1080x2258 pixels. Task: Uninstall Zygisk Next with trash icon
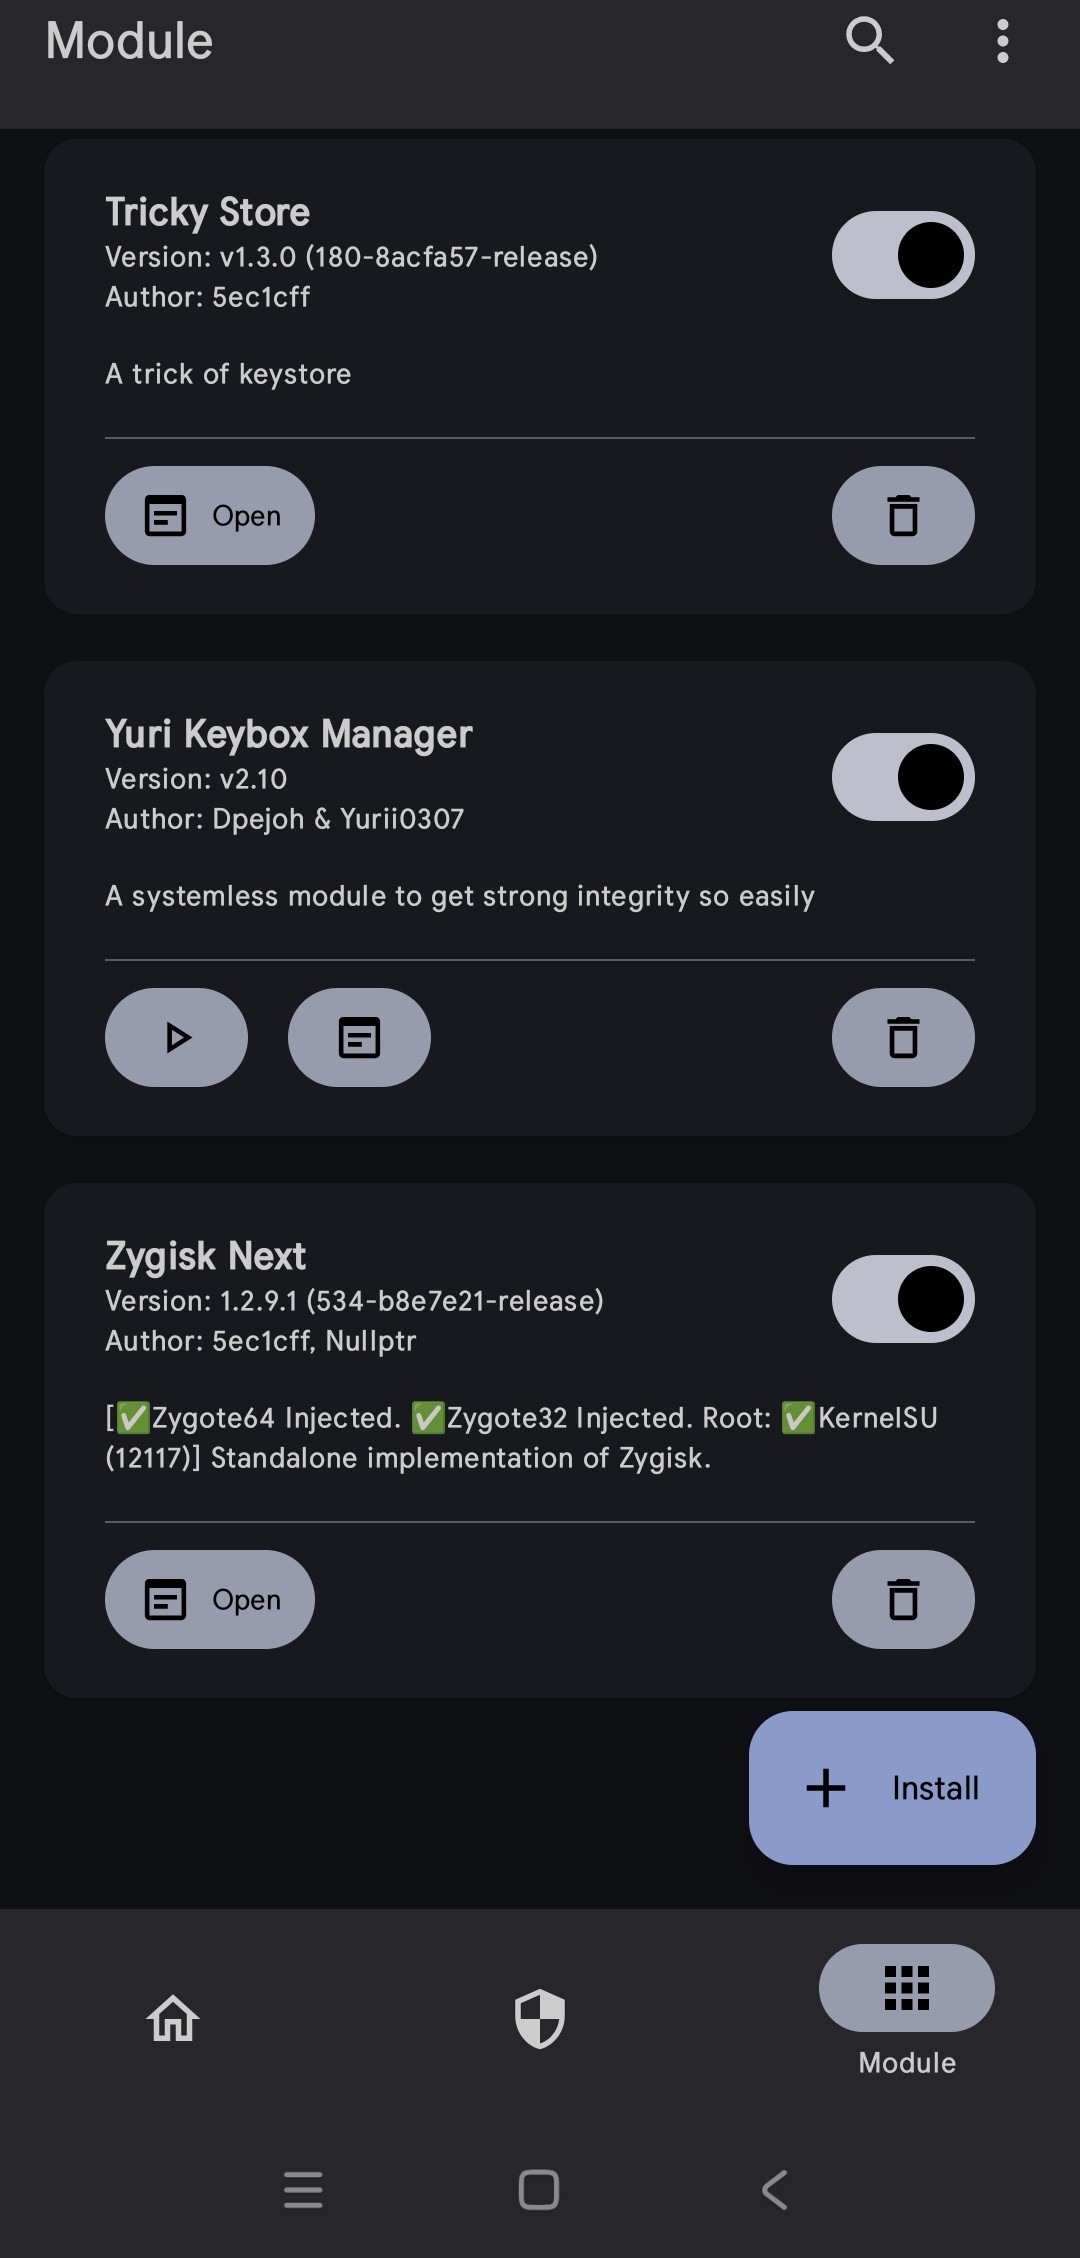click(903, 1600)
